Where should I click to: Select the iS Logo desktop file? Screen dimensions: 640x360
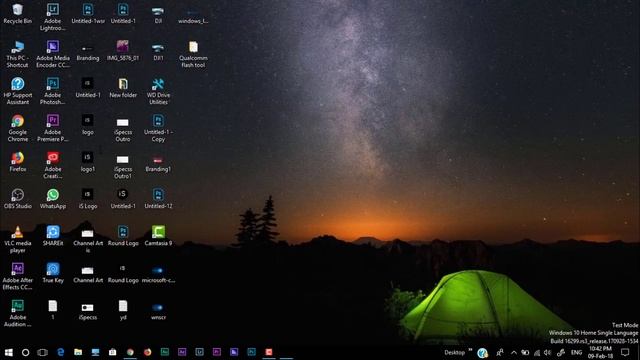pyautogui.click(x=88, y=199)
